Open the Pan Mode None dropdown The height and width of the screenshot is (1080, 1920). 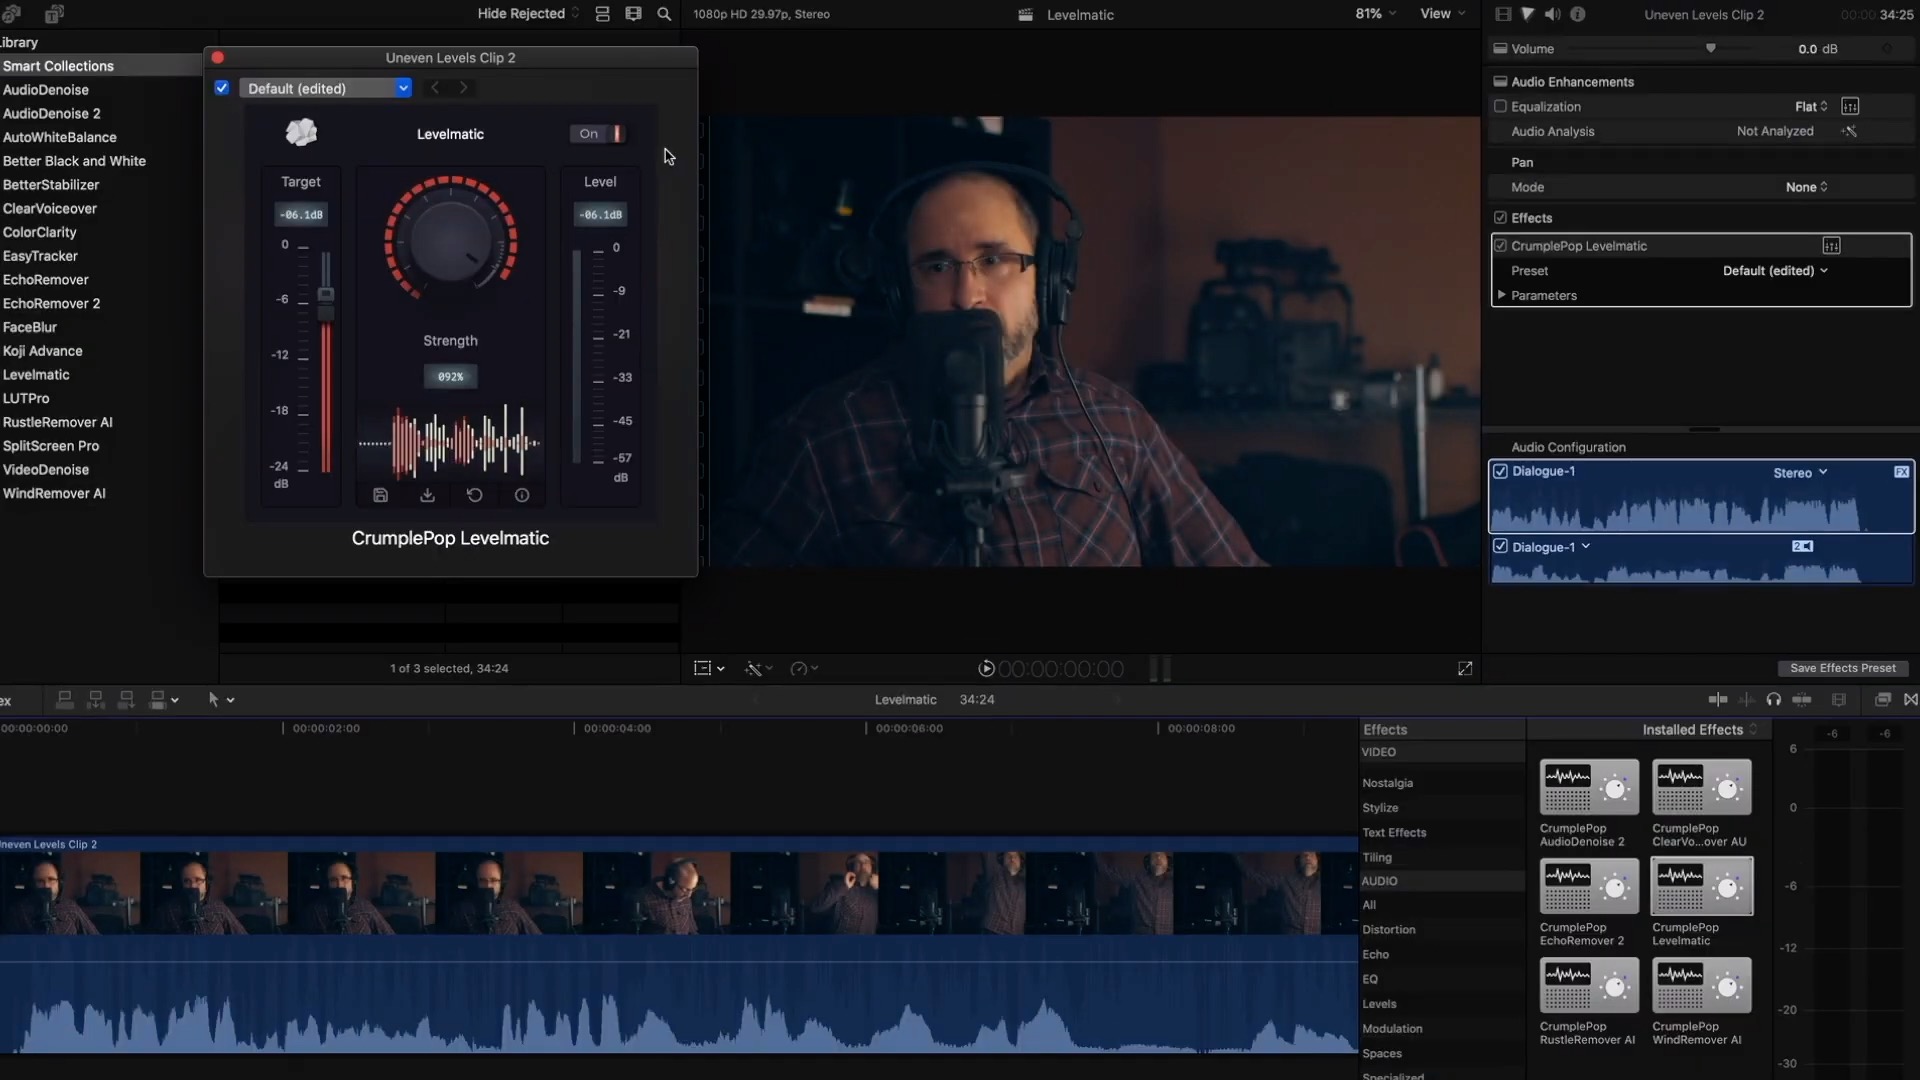(1806, 187)
